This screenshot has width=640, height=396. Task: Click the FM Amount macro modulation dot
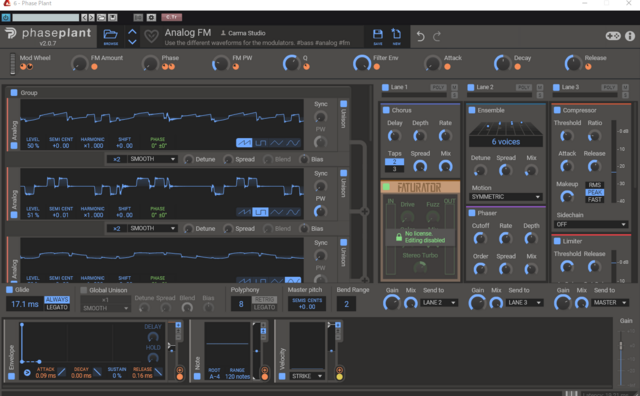tap(94, 67)
